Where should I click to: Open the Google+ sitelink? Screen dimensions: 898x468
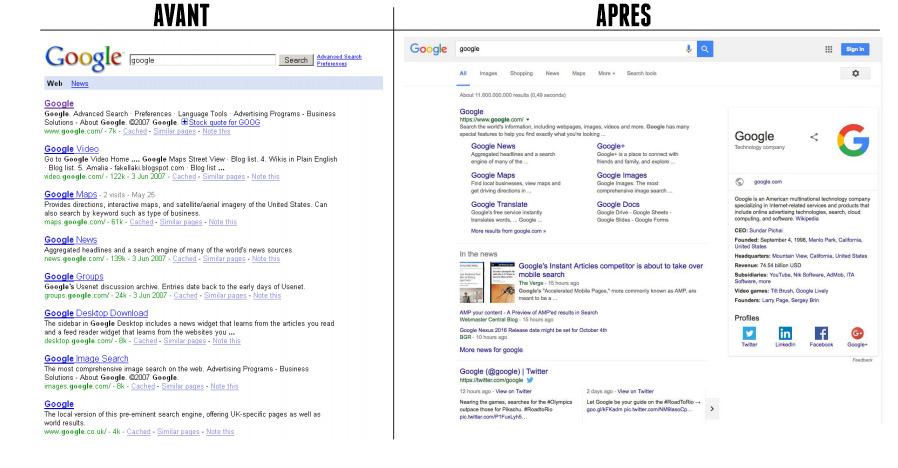[x=611, y=146]
